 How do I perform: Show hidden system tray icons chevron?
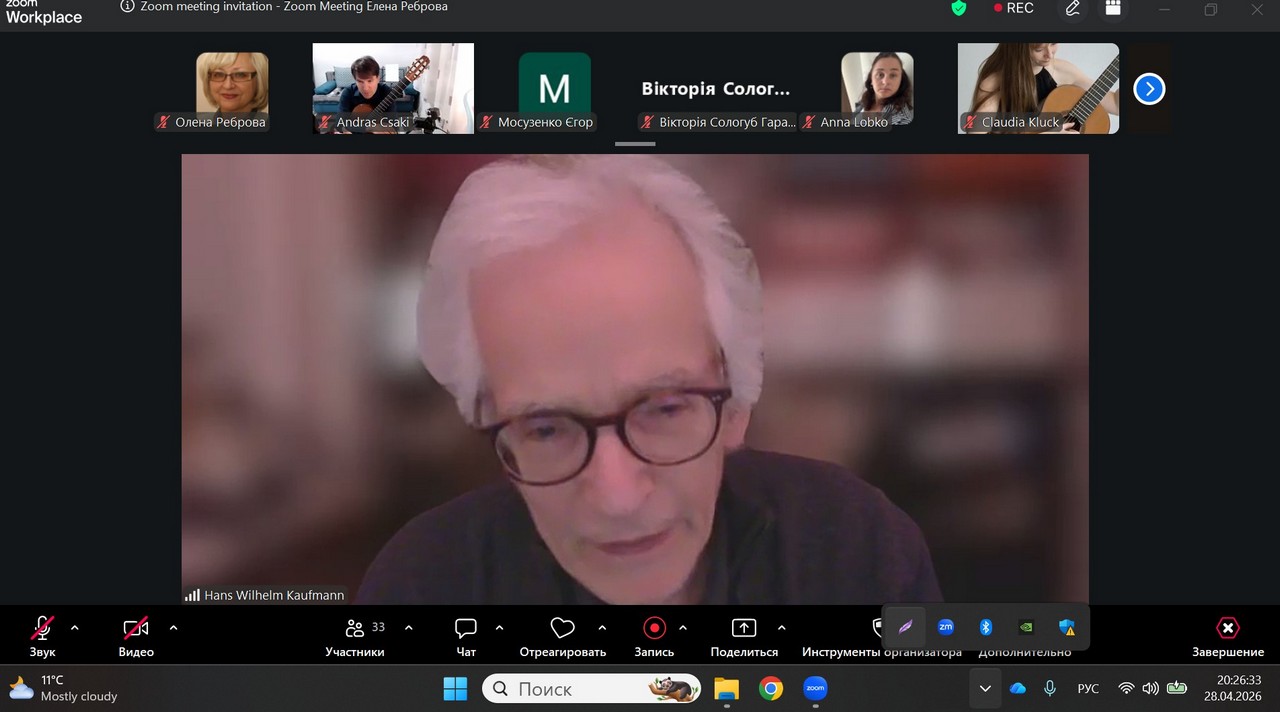coord(985,688)
